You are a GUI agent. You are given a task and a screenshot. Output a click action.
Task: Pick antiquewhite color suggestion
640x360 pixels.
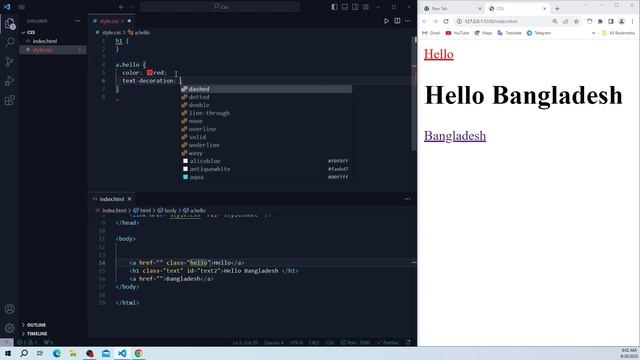tap(266, 169)
